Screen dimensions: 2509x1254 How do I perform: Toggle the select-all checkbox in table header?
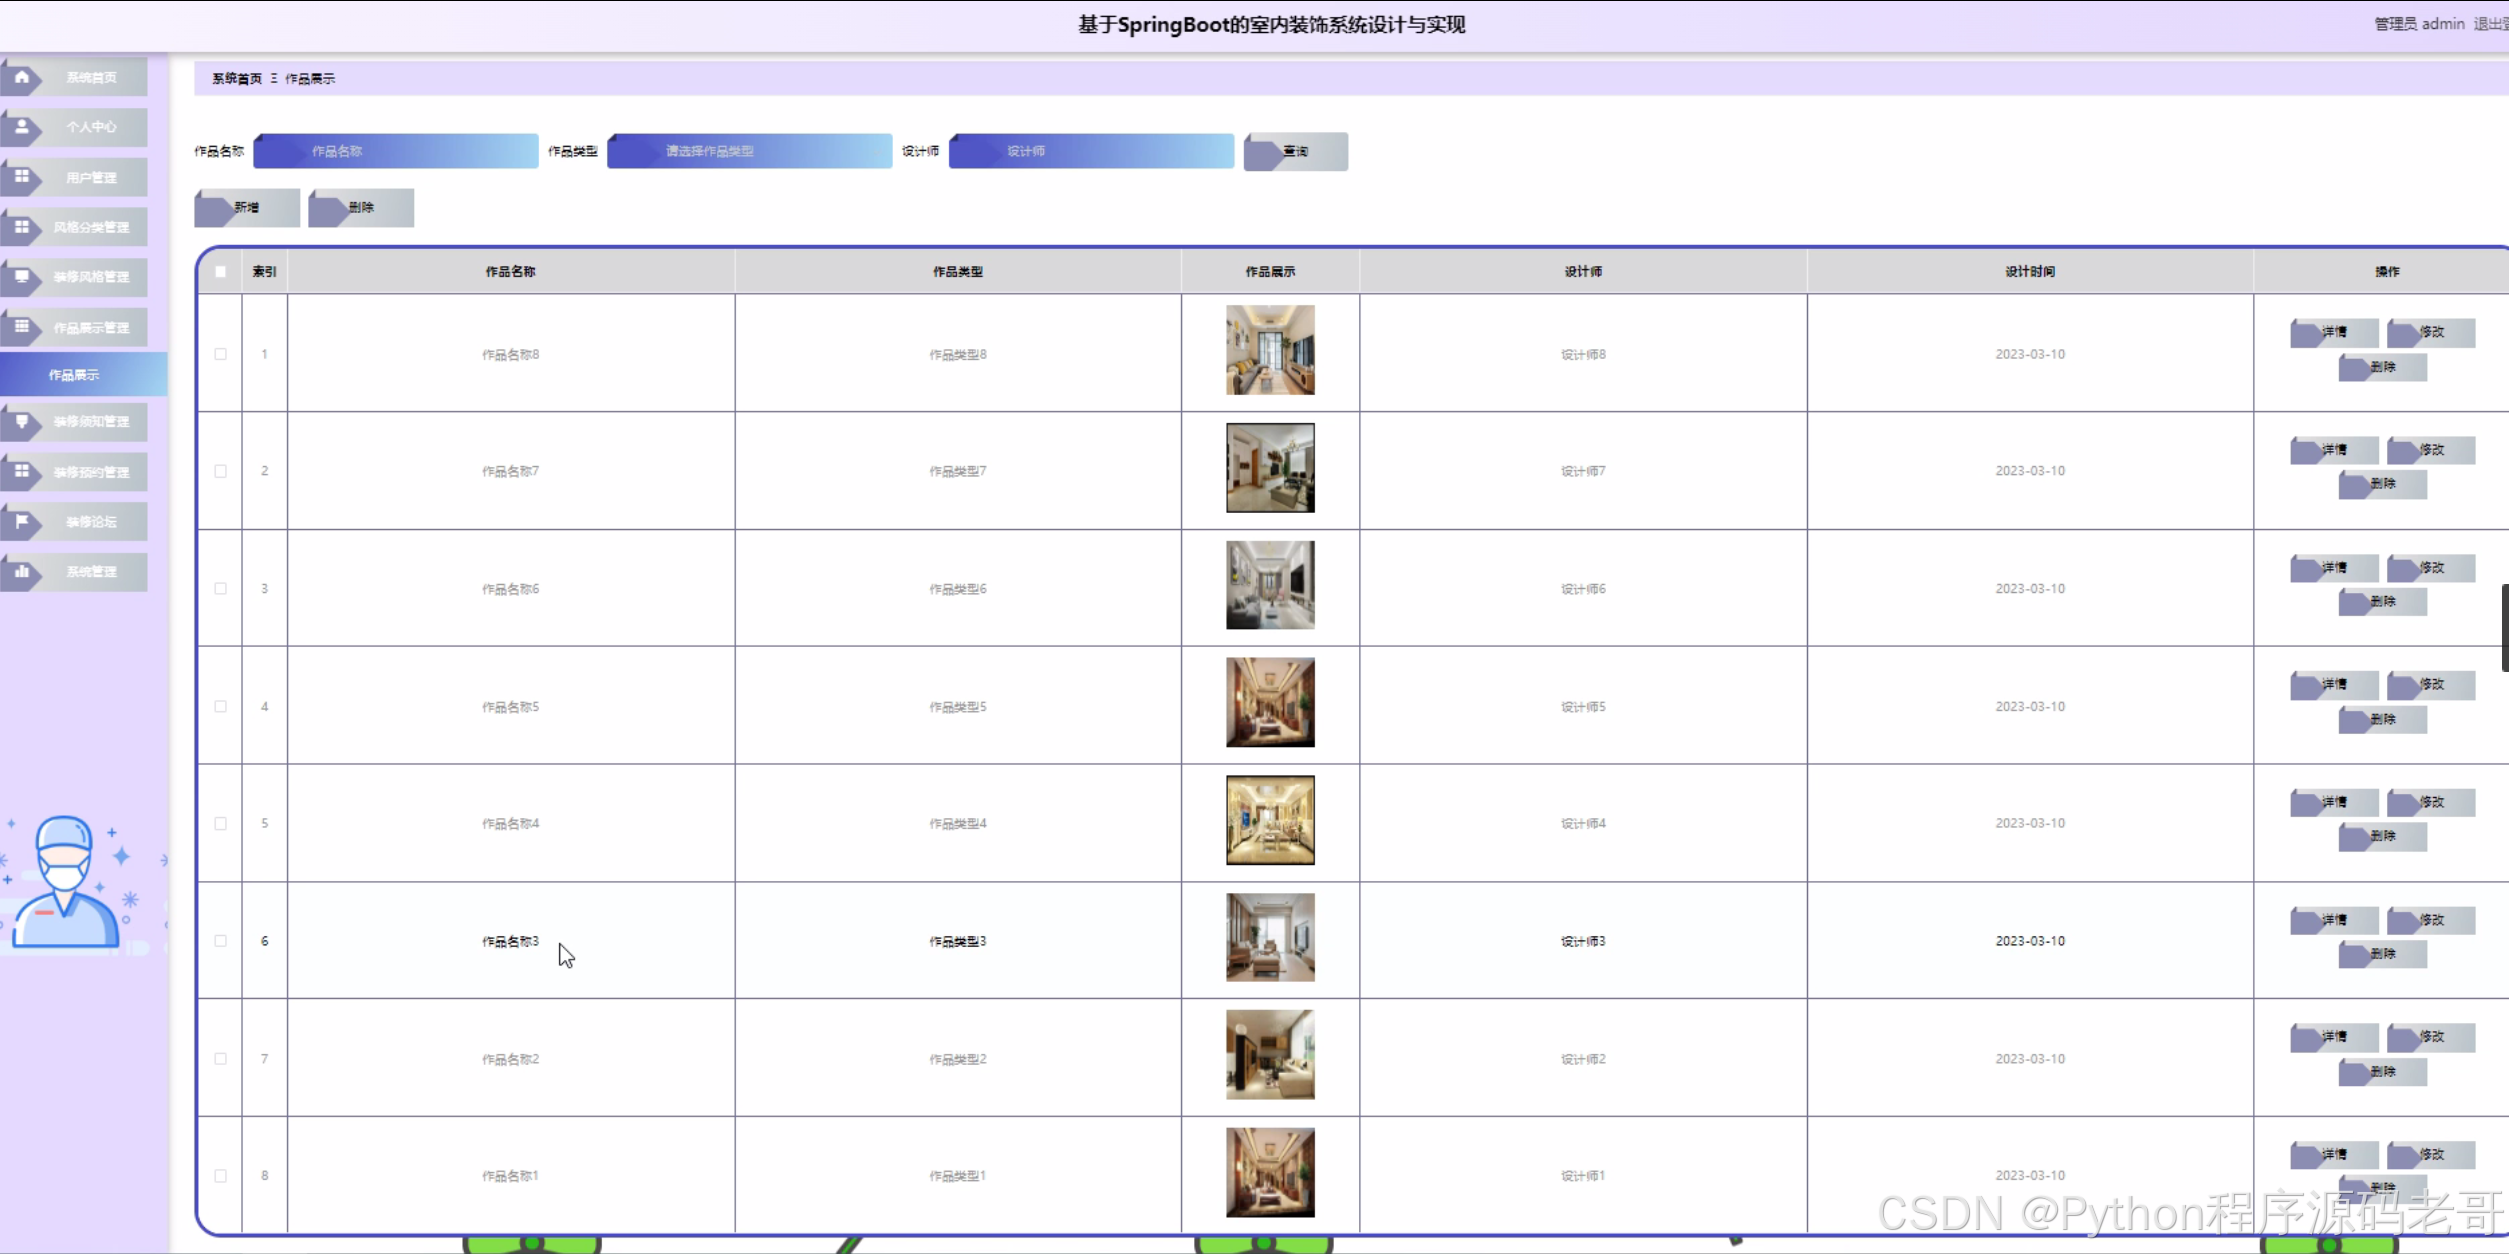click(x=221, y=272)
